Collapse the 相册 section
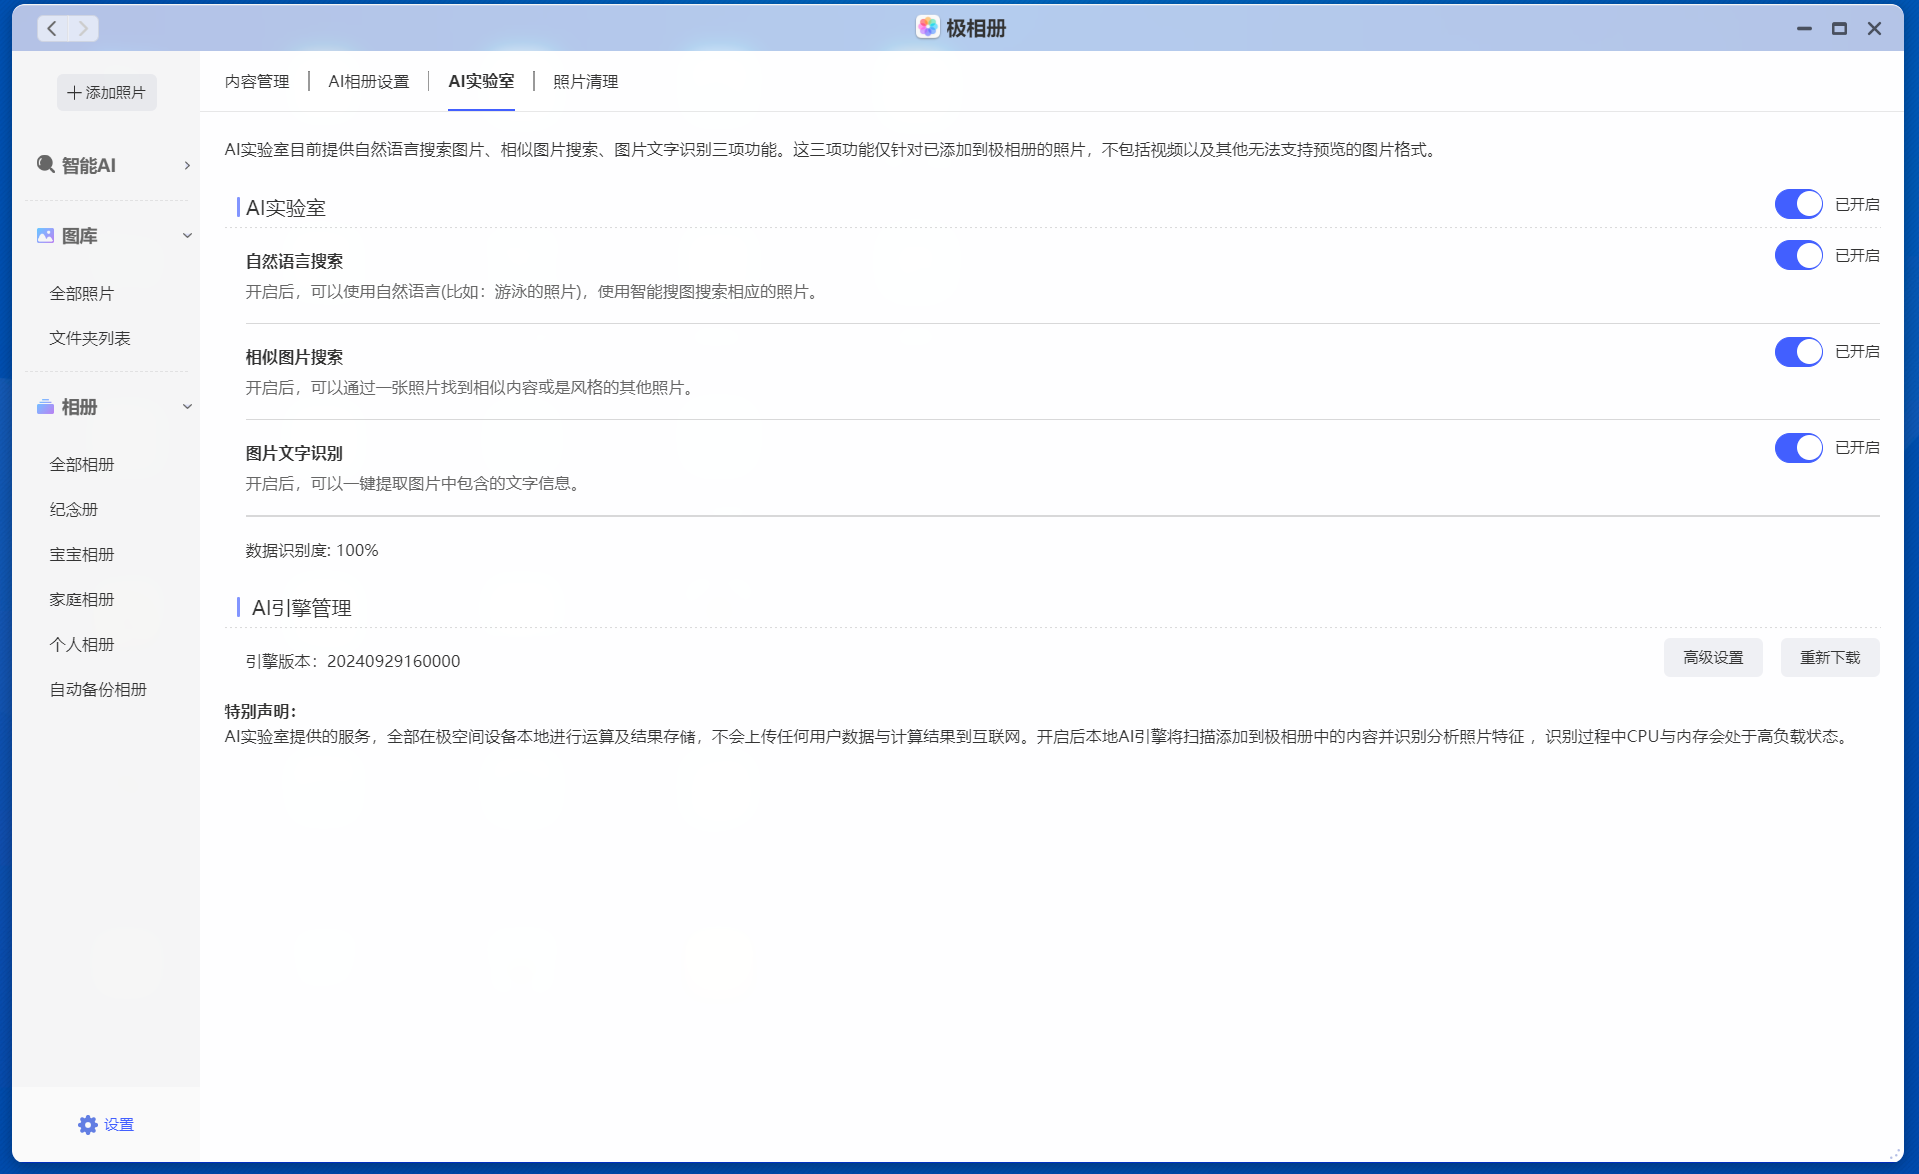The height and width of the screenshot is (1174, 1919). pyautogui.click(x=187, y=407)
